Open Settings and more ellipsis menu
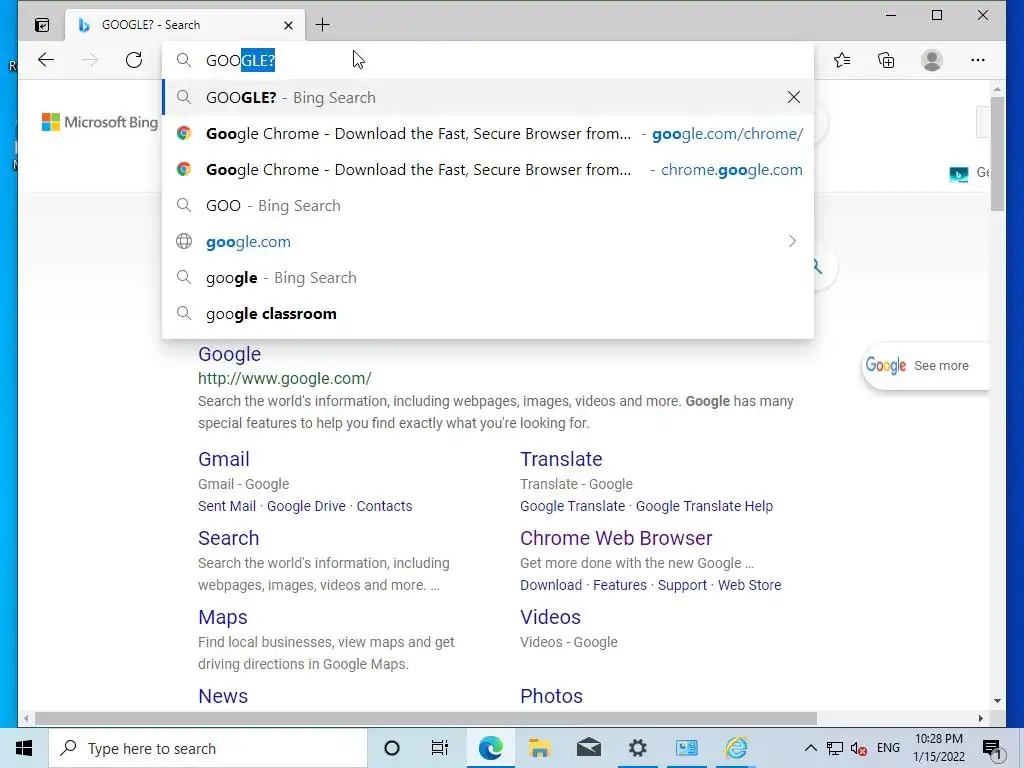Viewport: 1024px width, 768px height. [x=978, y=60]
